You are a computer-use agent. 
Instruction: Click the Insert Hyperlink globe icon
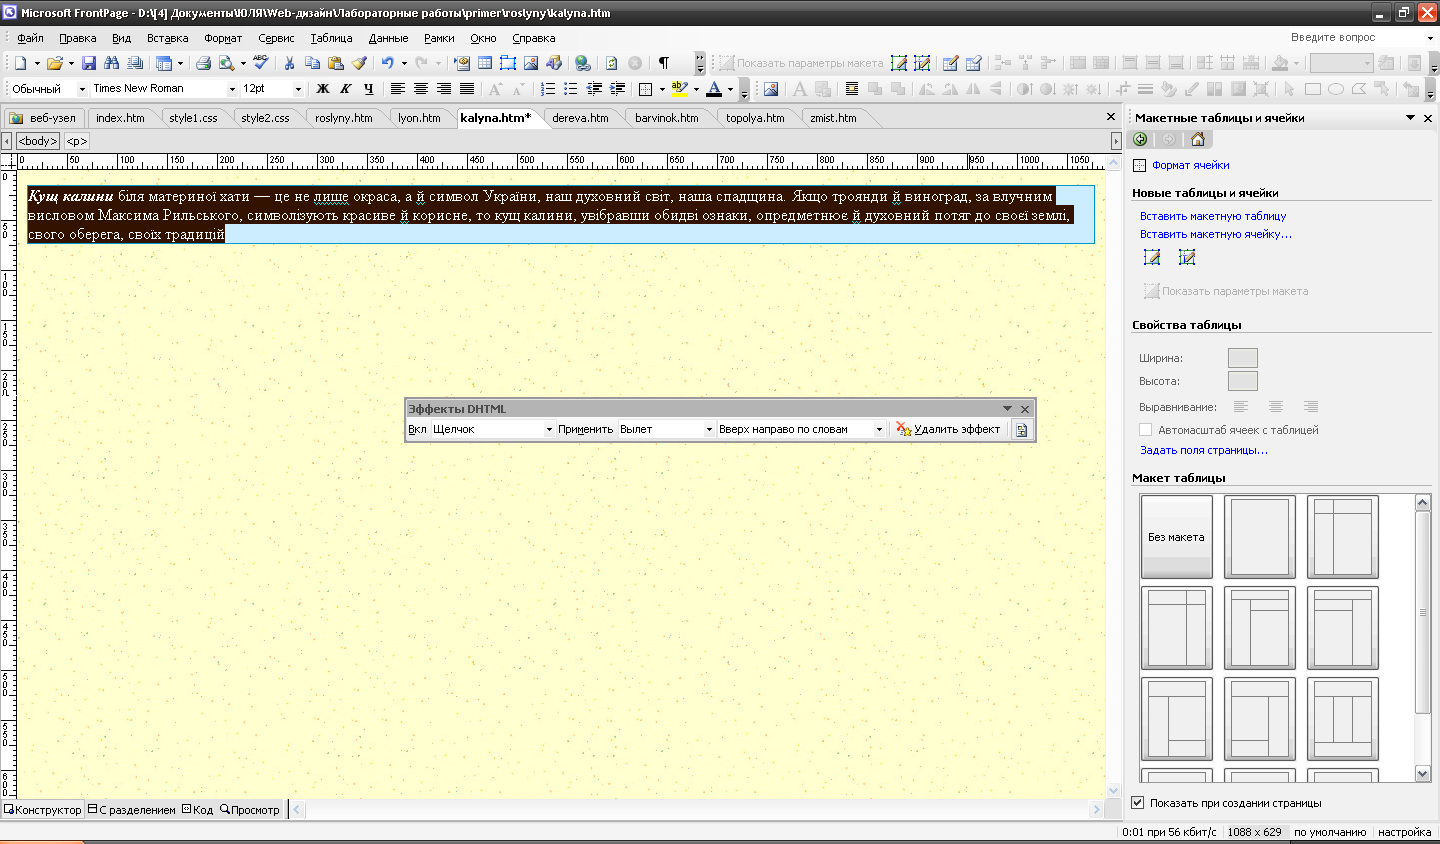(582, 63)
